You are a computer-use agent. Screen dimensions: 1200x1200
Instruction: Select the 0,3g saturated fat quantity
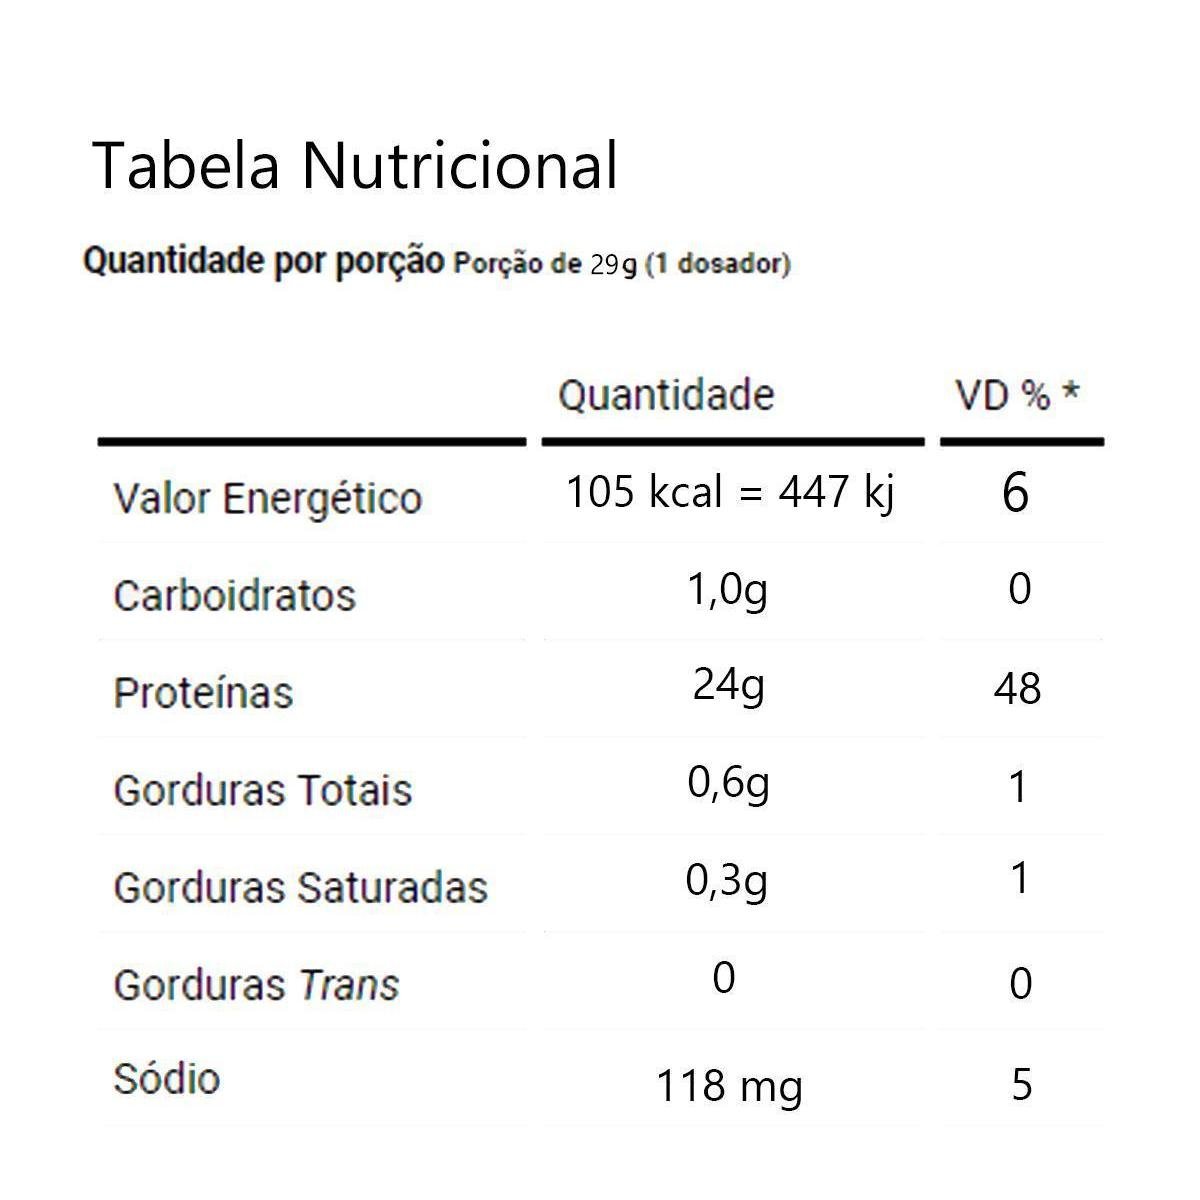pyautogui.click(x=727, y=881)
